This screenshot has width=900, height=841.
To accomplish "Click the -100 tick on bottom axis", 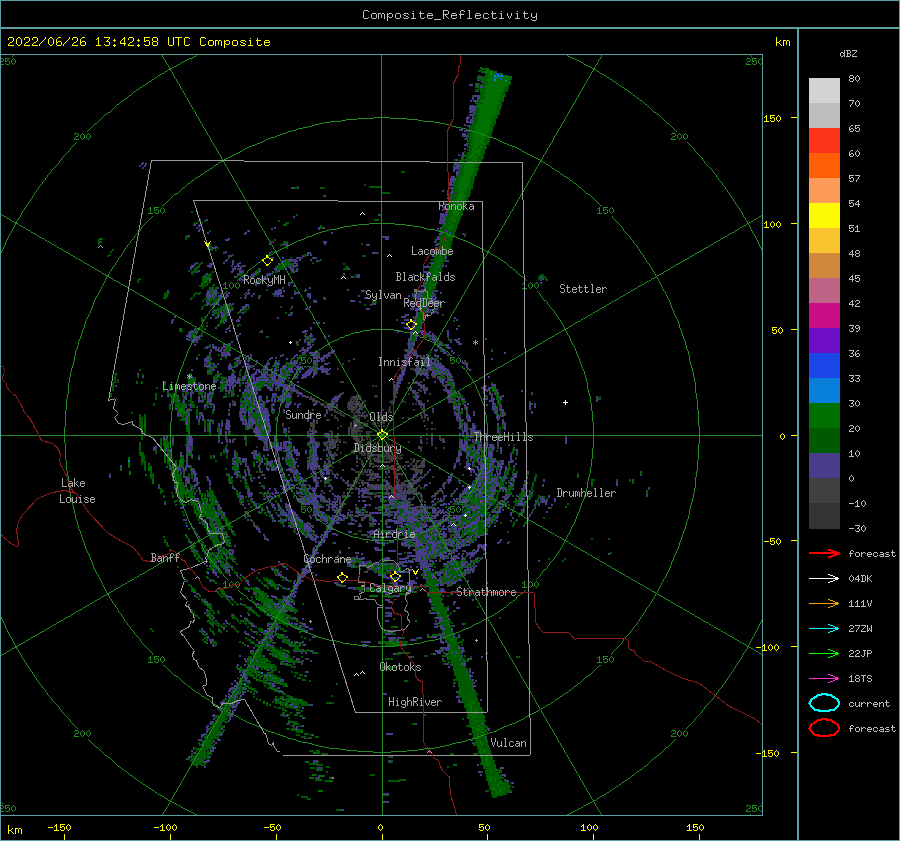I will pos(165,827).
